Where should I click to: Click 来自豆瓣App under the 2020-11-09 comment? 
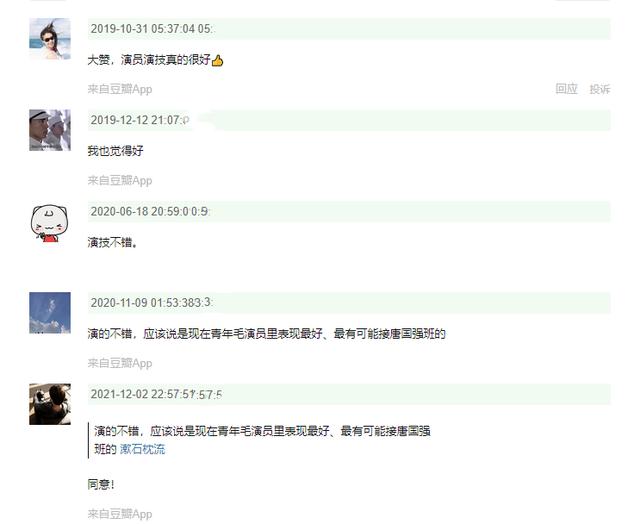pyautogui.click(x=120, y=363)
